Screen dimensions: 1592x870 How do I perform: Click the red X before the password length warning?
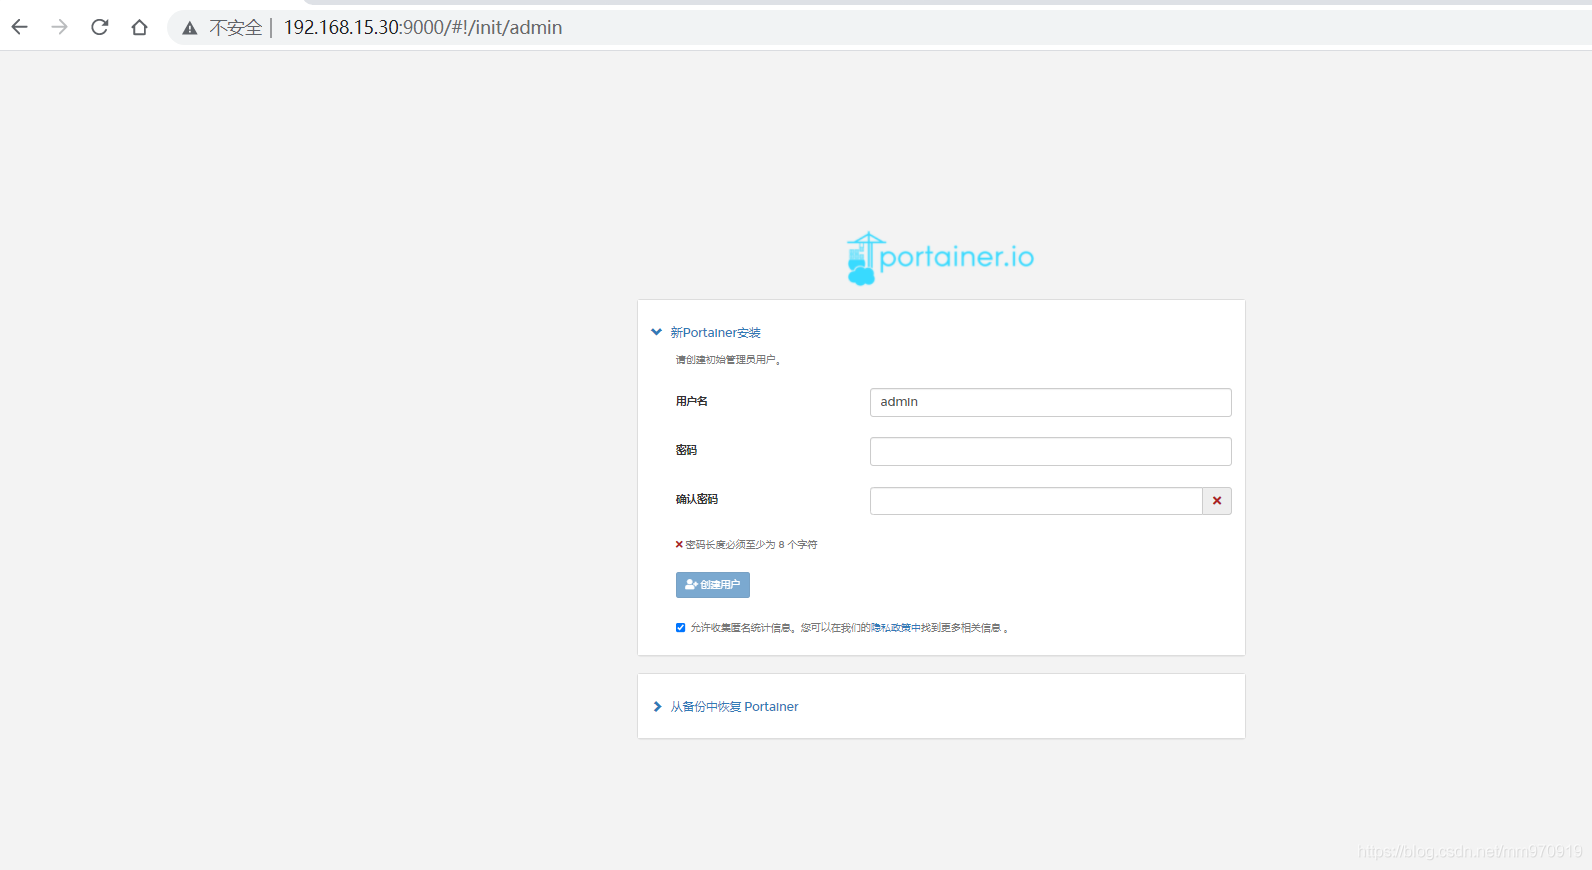coord(679,545)
